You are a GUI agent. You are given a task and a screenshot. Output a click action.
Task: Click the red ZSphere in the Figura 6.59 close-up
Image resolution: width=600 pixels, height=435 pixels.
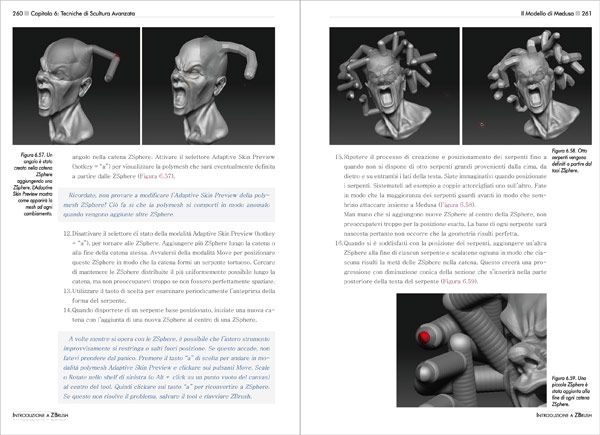424,337
